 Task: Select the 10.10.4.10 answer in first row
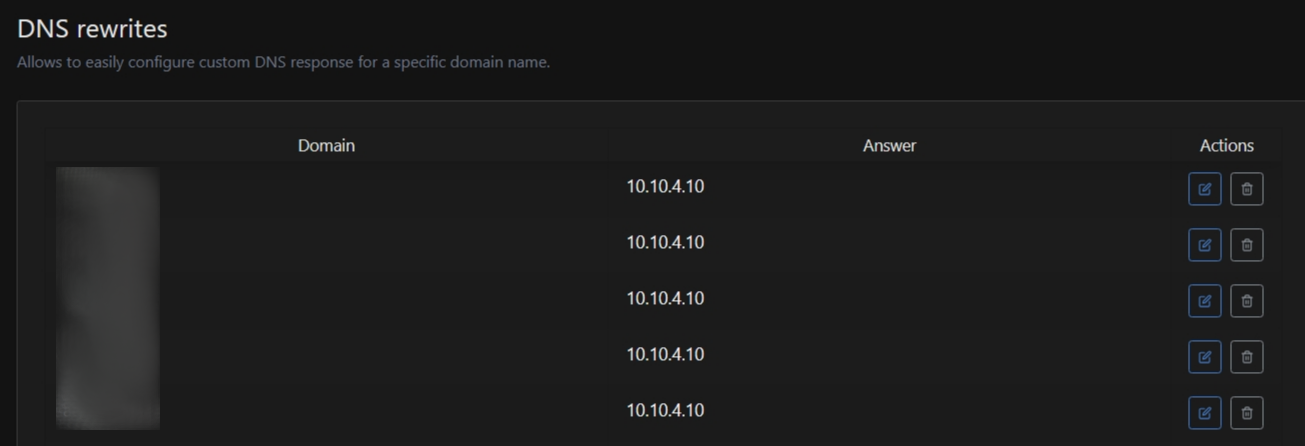pos(665,186)
